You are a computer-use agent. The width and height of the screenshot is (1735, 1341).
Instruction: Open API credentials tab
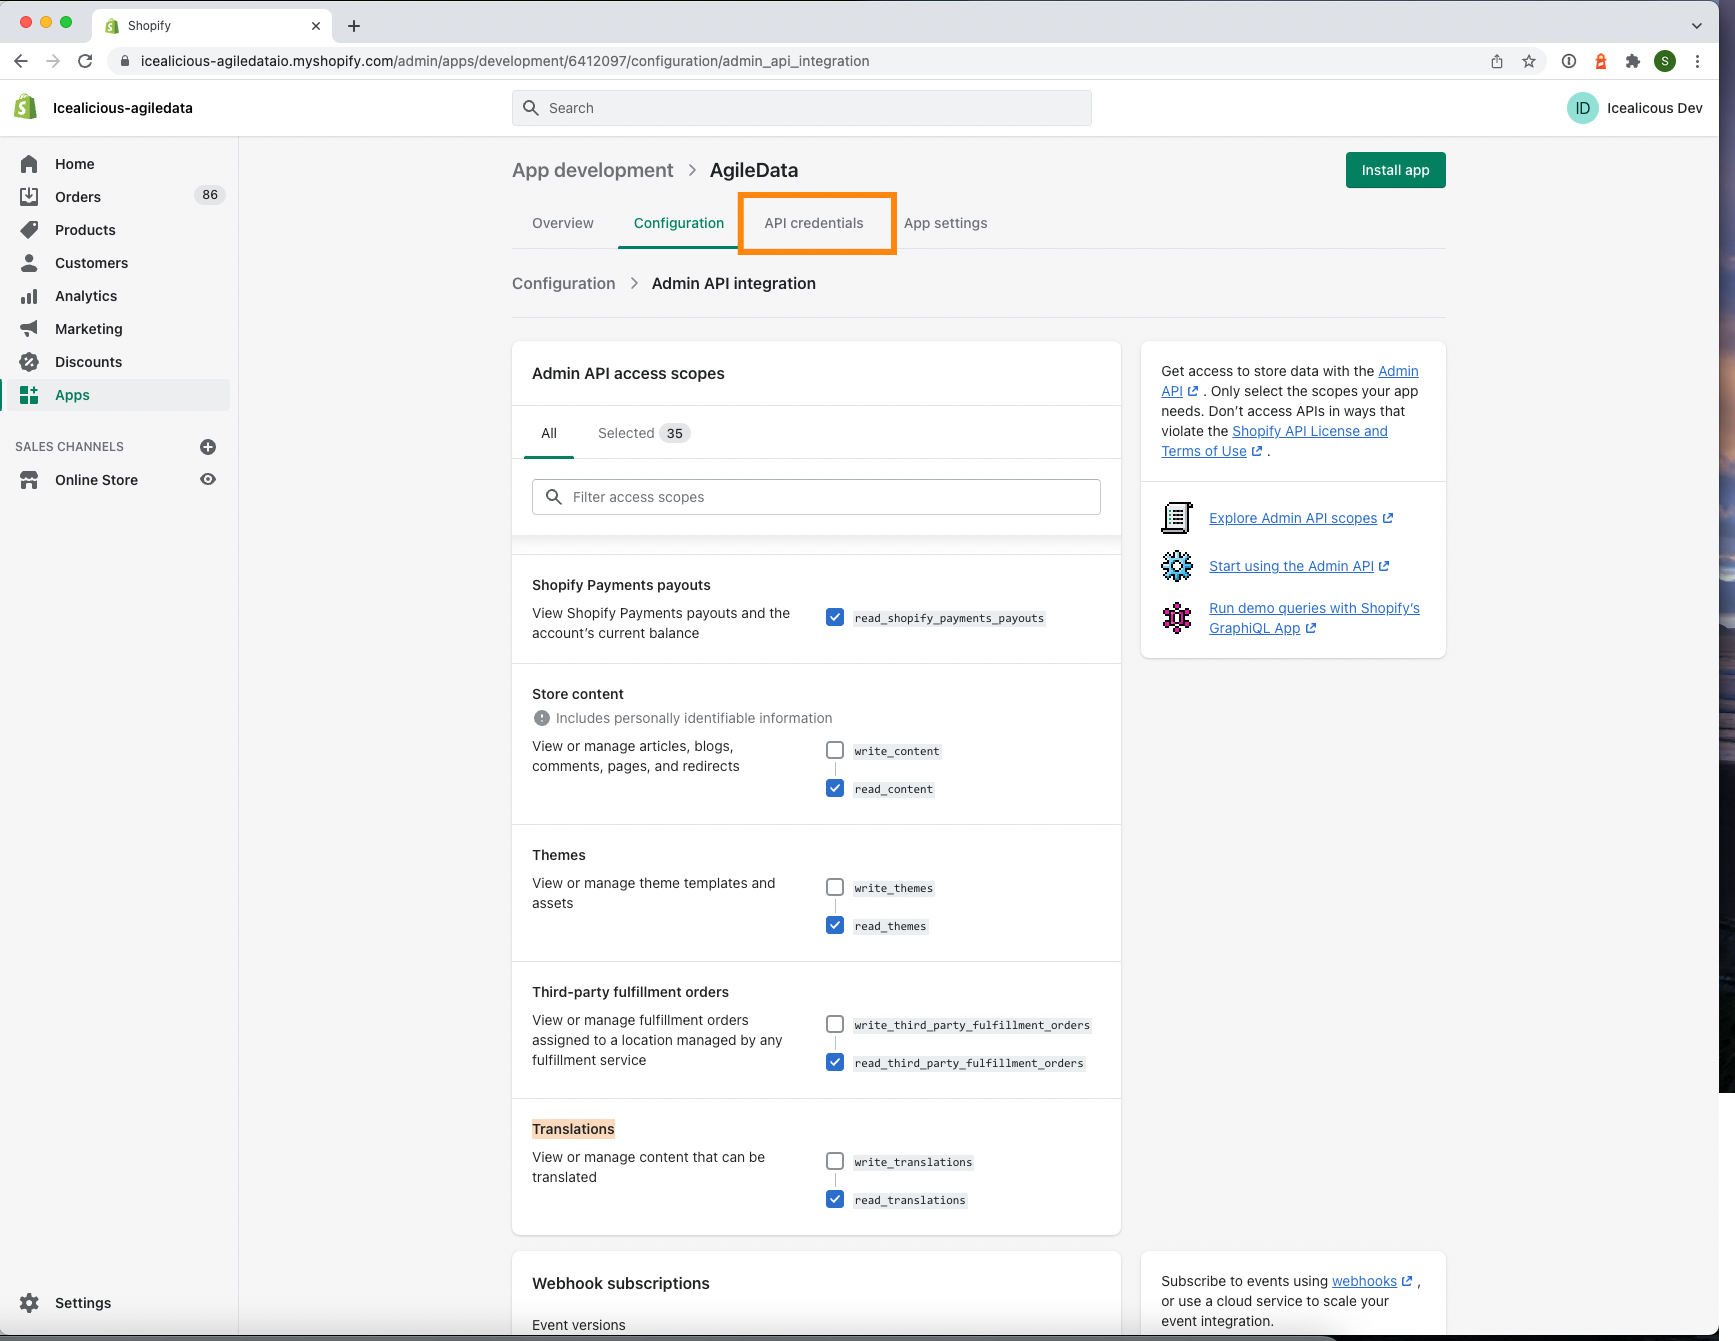click(x=814, y=223)
